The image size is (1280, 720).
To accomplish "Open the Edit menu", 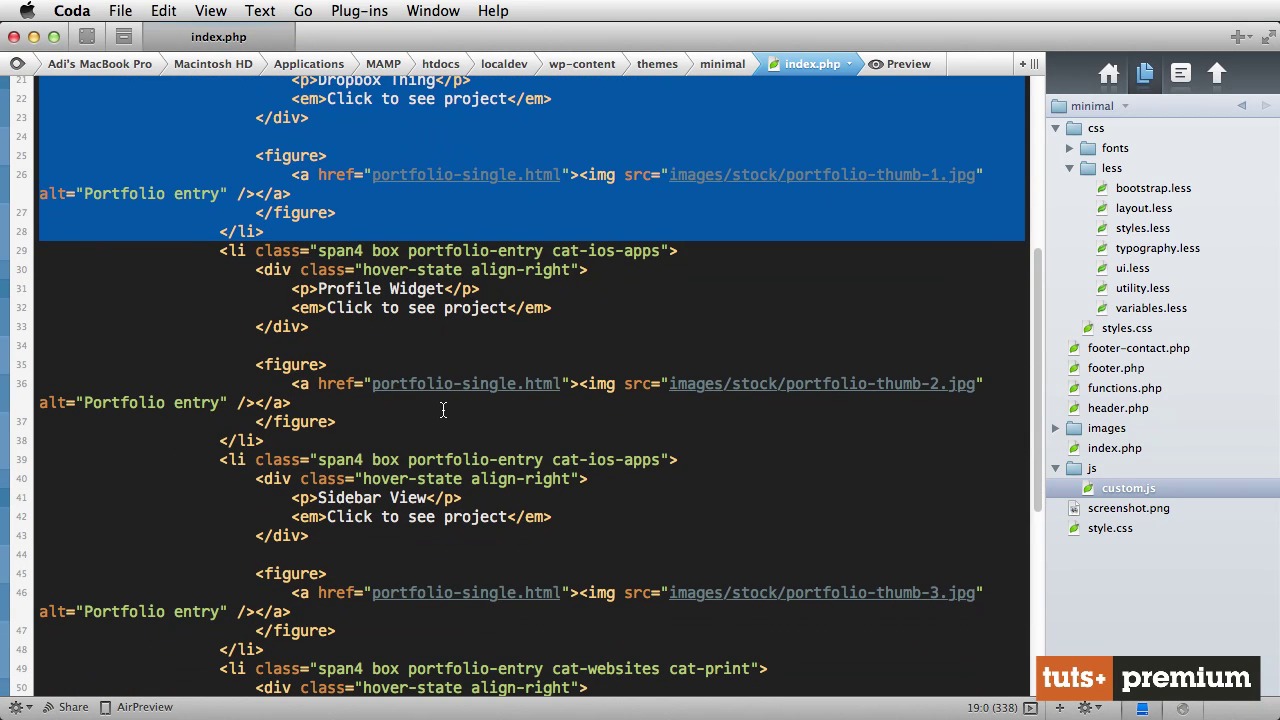I will (163, 11).
